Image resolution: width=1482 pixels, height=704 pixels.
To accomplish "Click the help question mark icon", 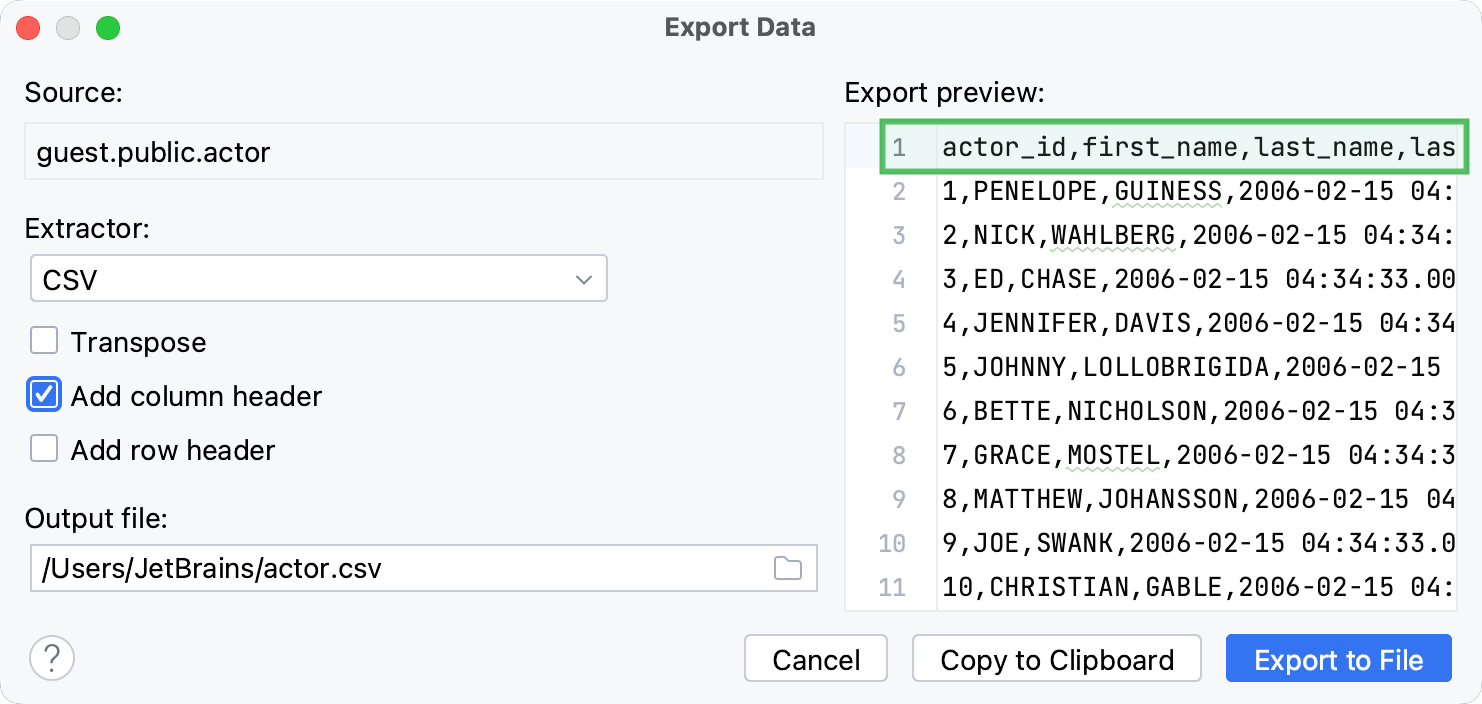I will 52,658.
